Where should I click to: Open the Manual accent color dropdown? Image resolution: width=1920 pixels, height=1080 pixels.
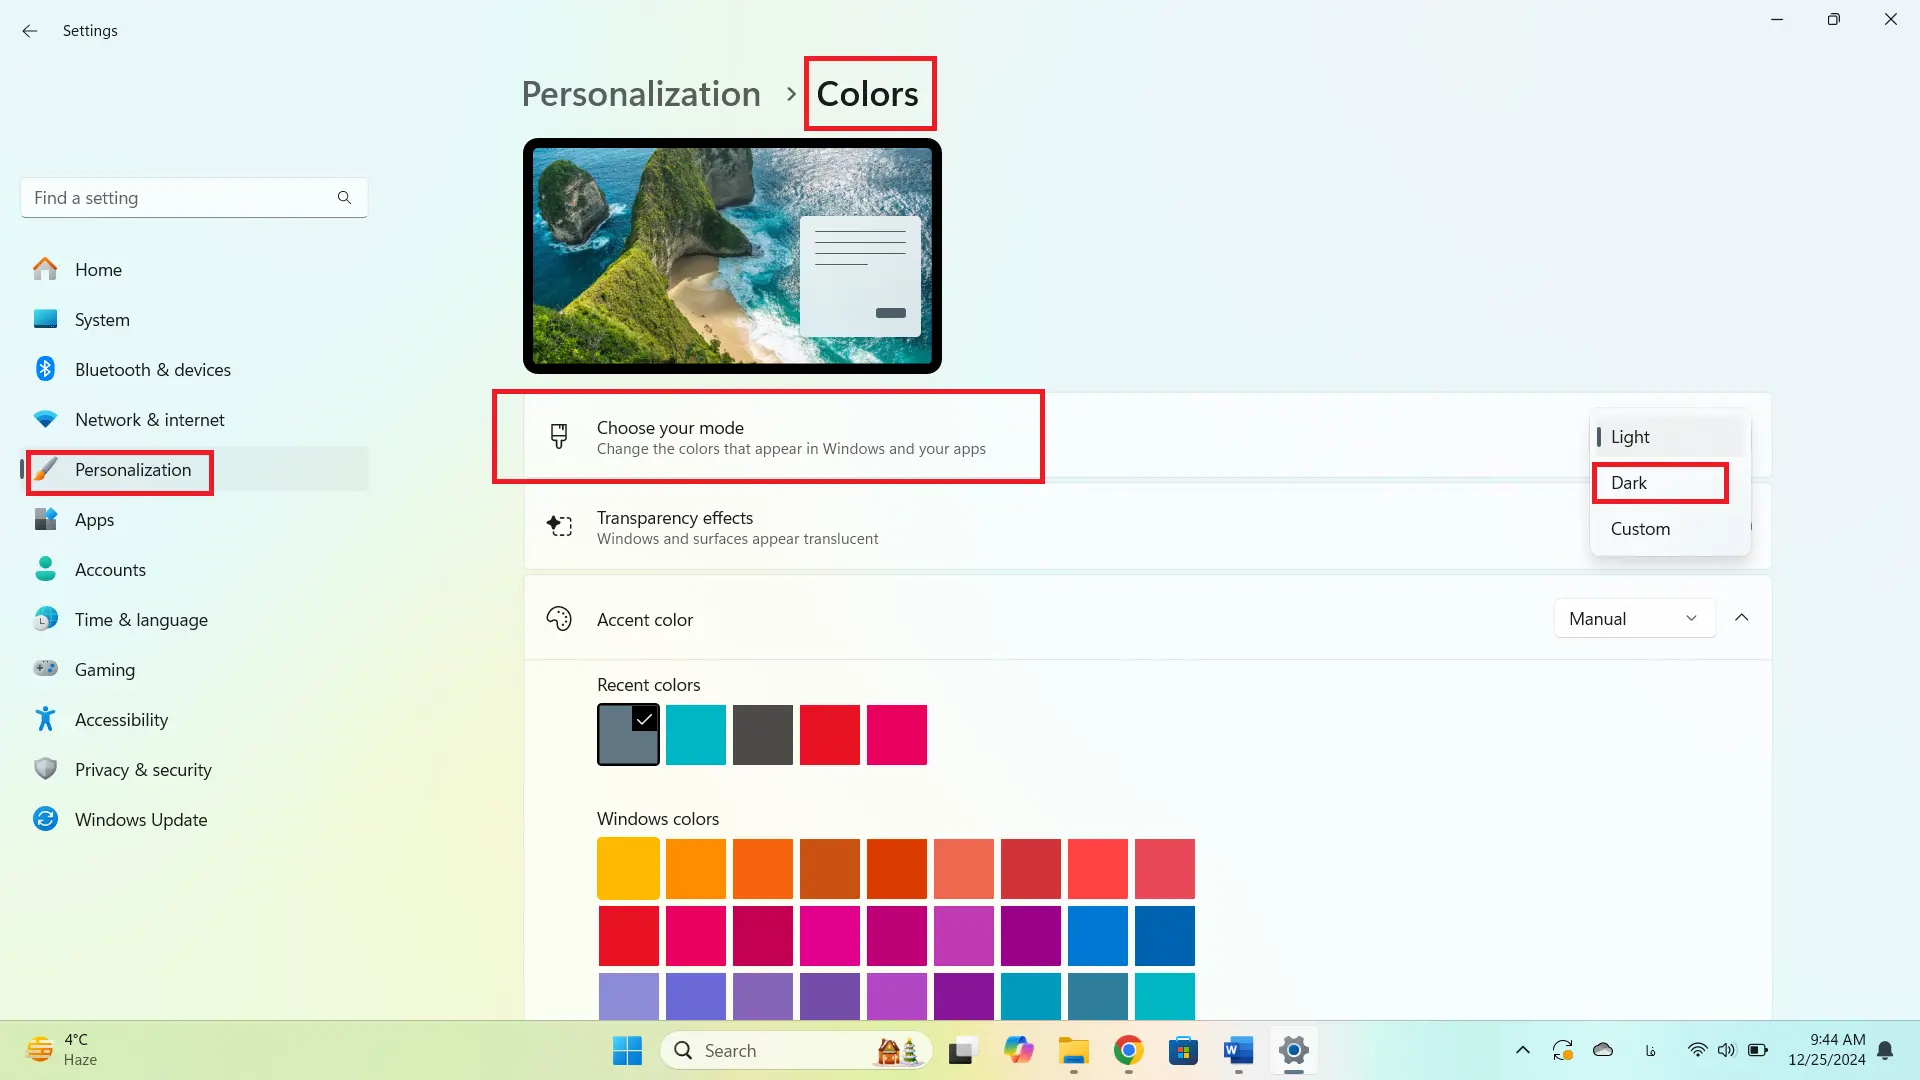1634,619
